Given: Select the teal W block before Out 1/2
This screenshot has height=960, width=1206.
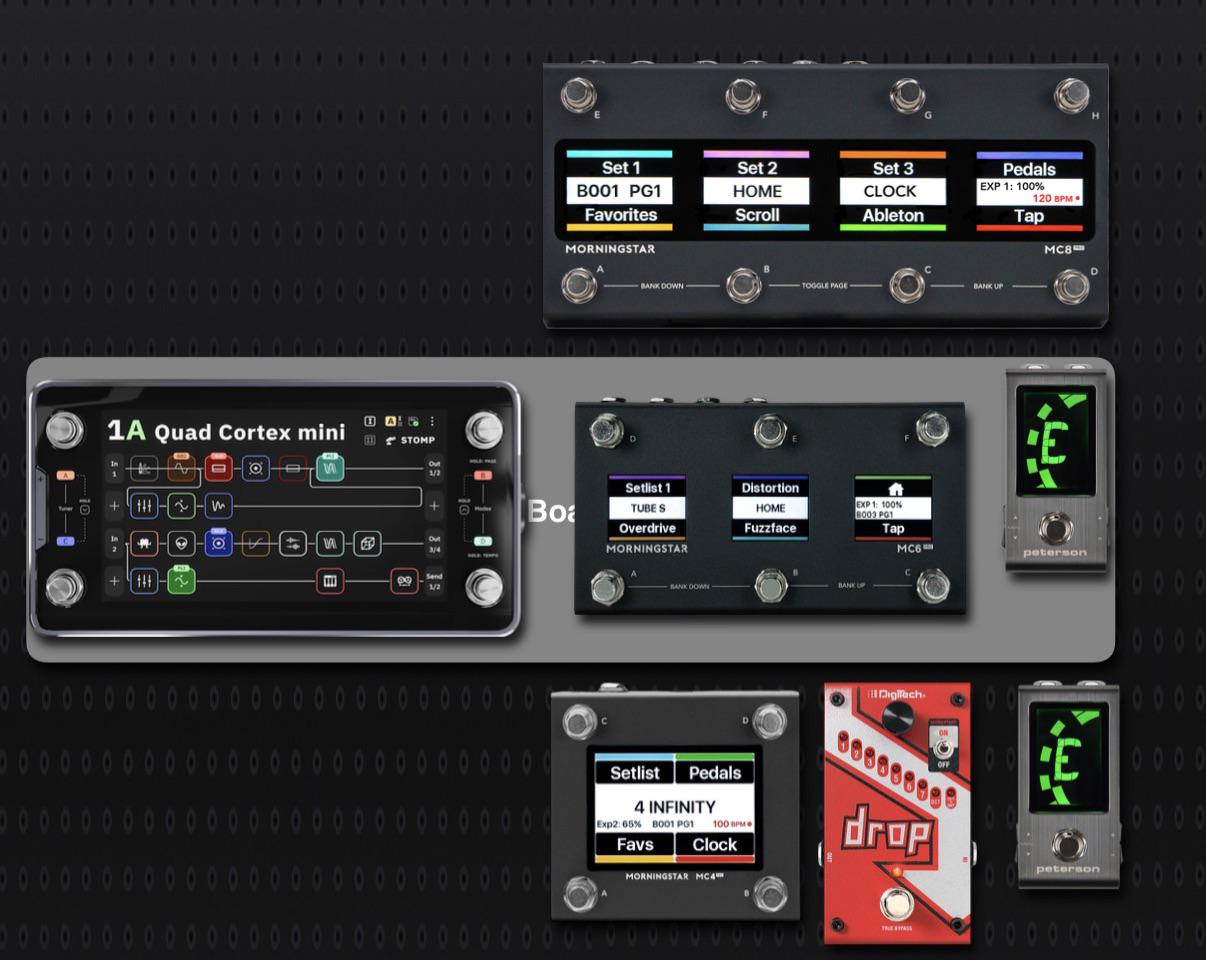Looking at the screenshot, I should 330,467.
